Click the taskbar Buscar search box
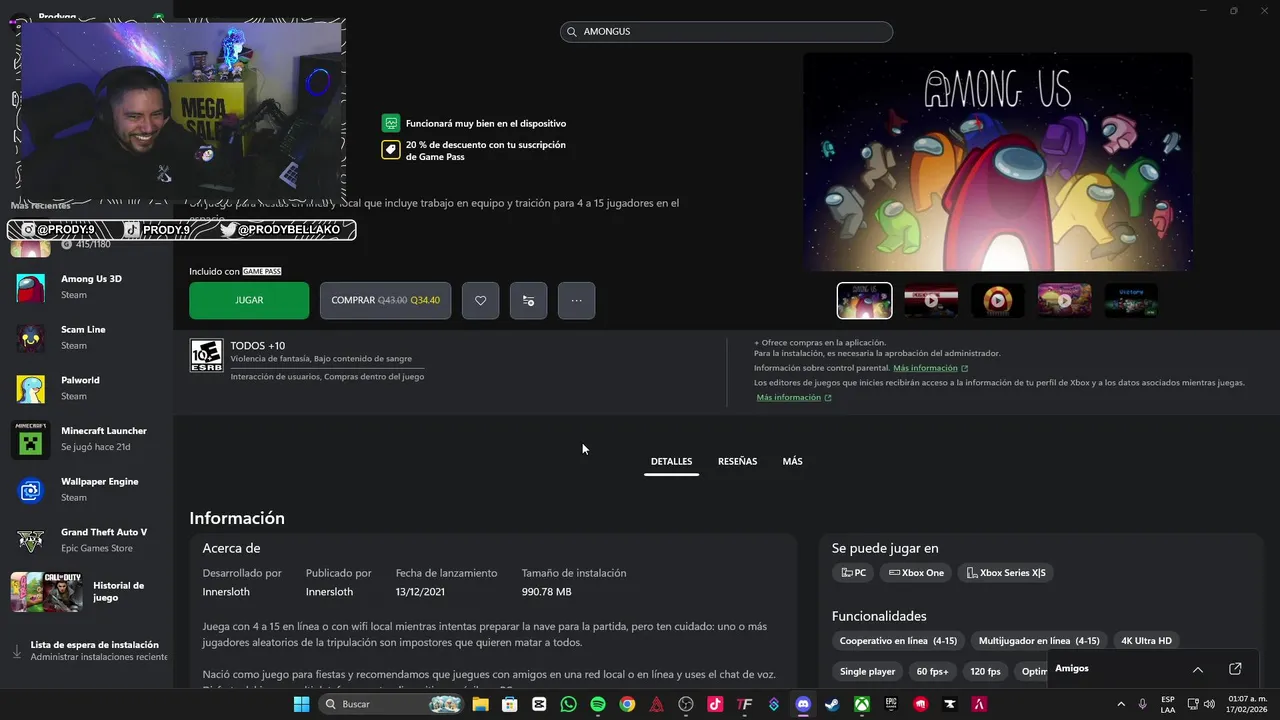1280x720 pixels. [x=391, y=704]
